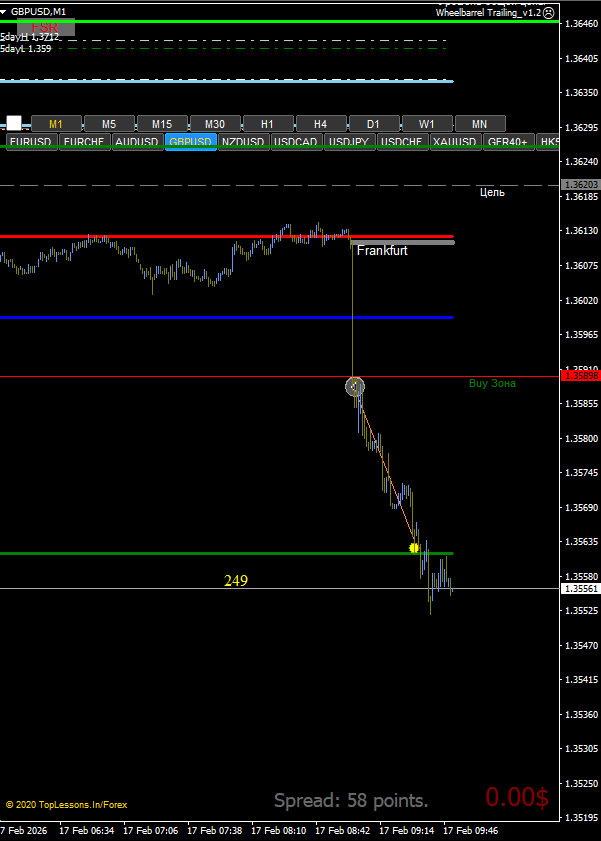601x841 pixels.
Task: Click the light blue horizontal line near 1.36370
Action: coord(227,81)
